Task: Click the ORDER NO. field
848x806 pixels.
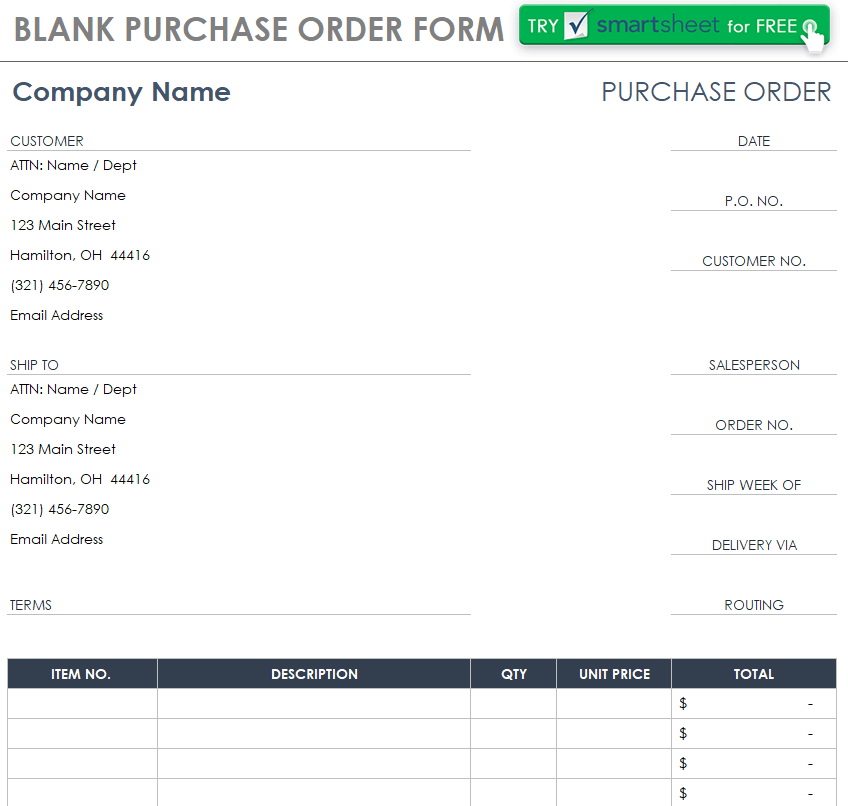Action: point(753,425)
